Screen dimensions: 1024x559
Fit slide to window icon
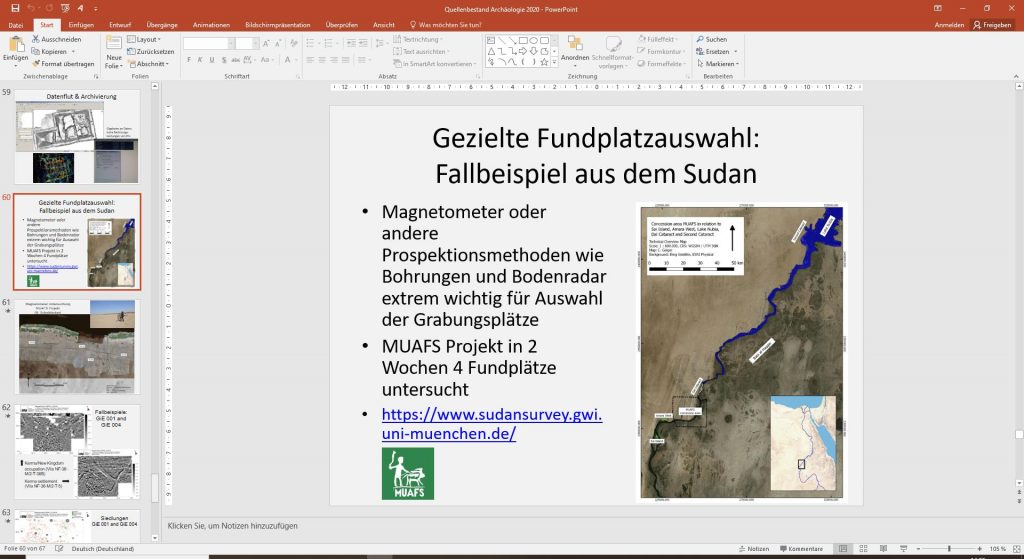tap(1016, 549)
